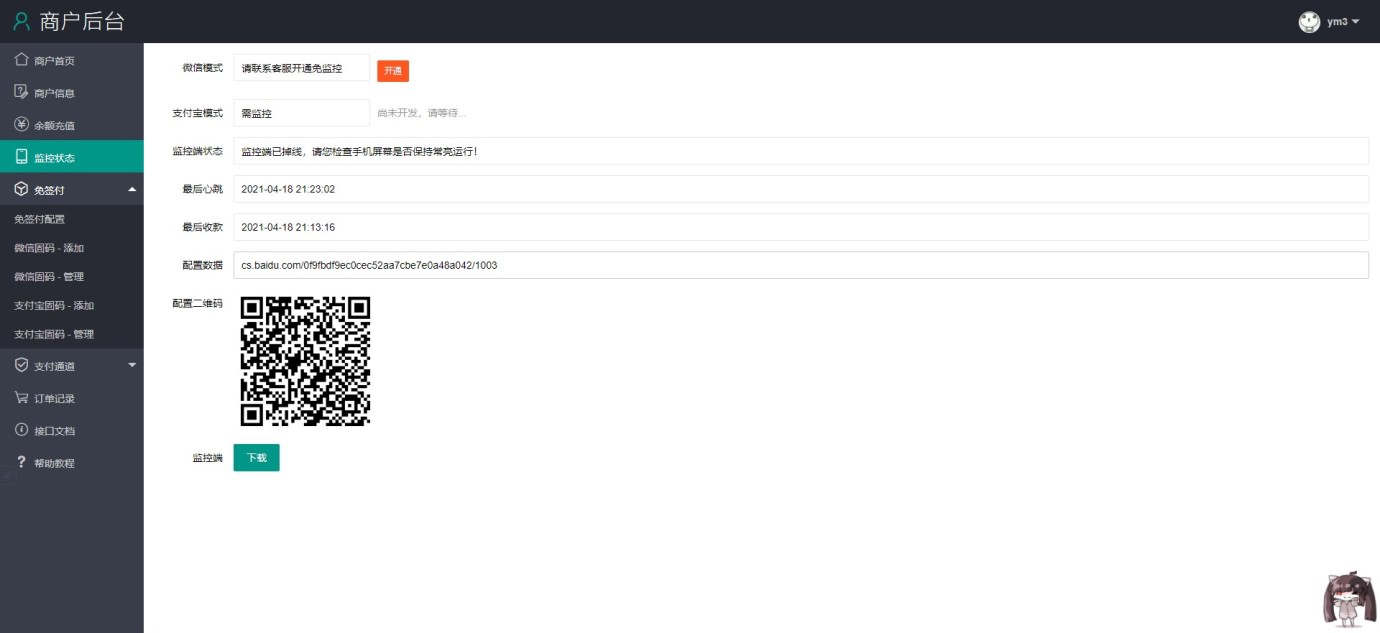Open 免签付配置 submenu item
This screenshot has width=1380, height=633.
pos(72,219)
